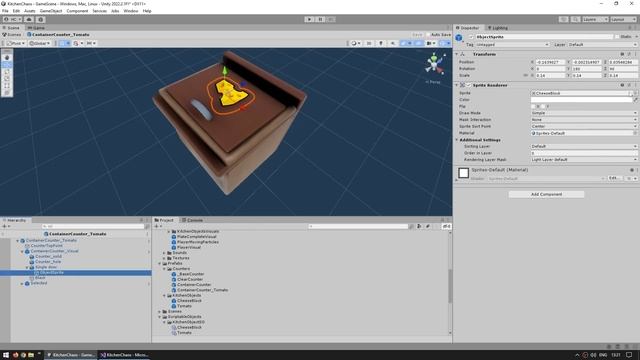Toggle the Sprite Renderer enabled checkbox

click(x=469, y=85)
